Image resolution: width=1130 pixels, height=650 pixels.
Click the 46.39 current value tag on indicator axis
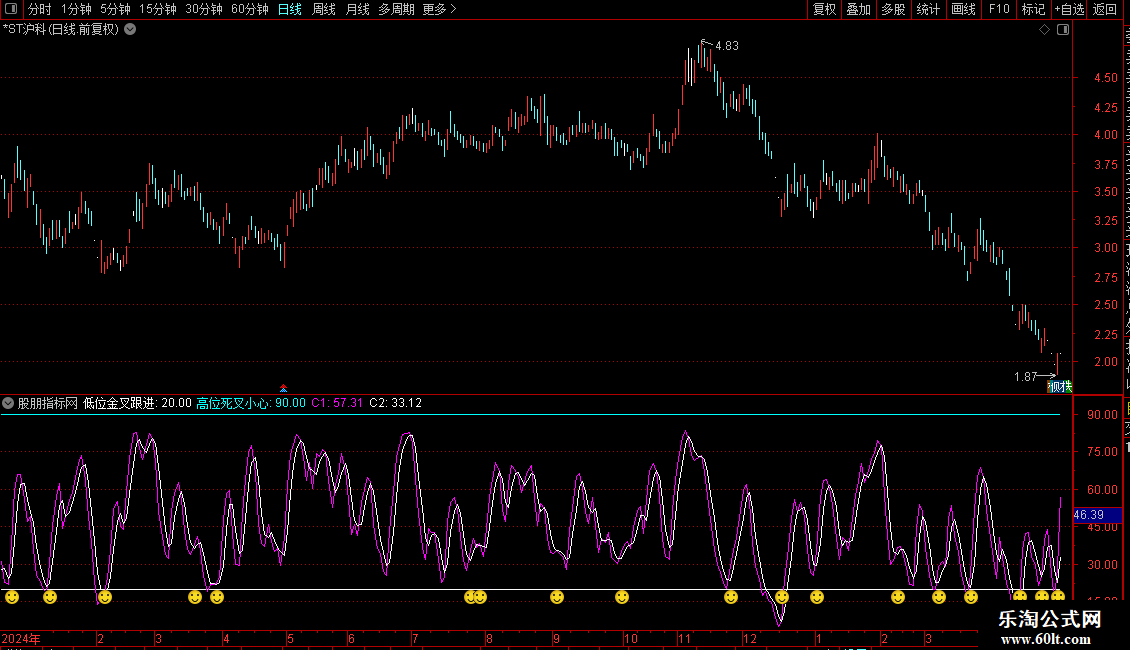(x=1098, y=515)
